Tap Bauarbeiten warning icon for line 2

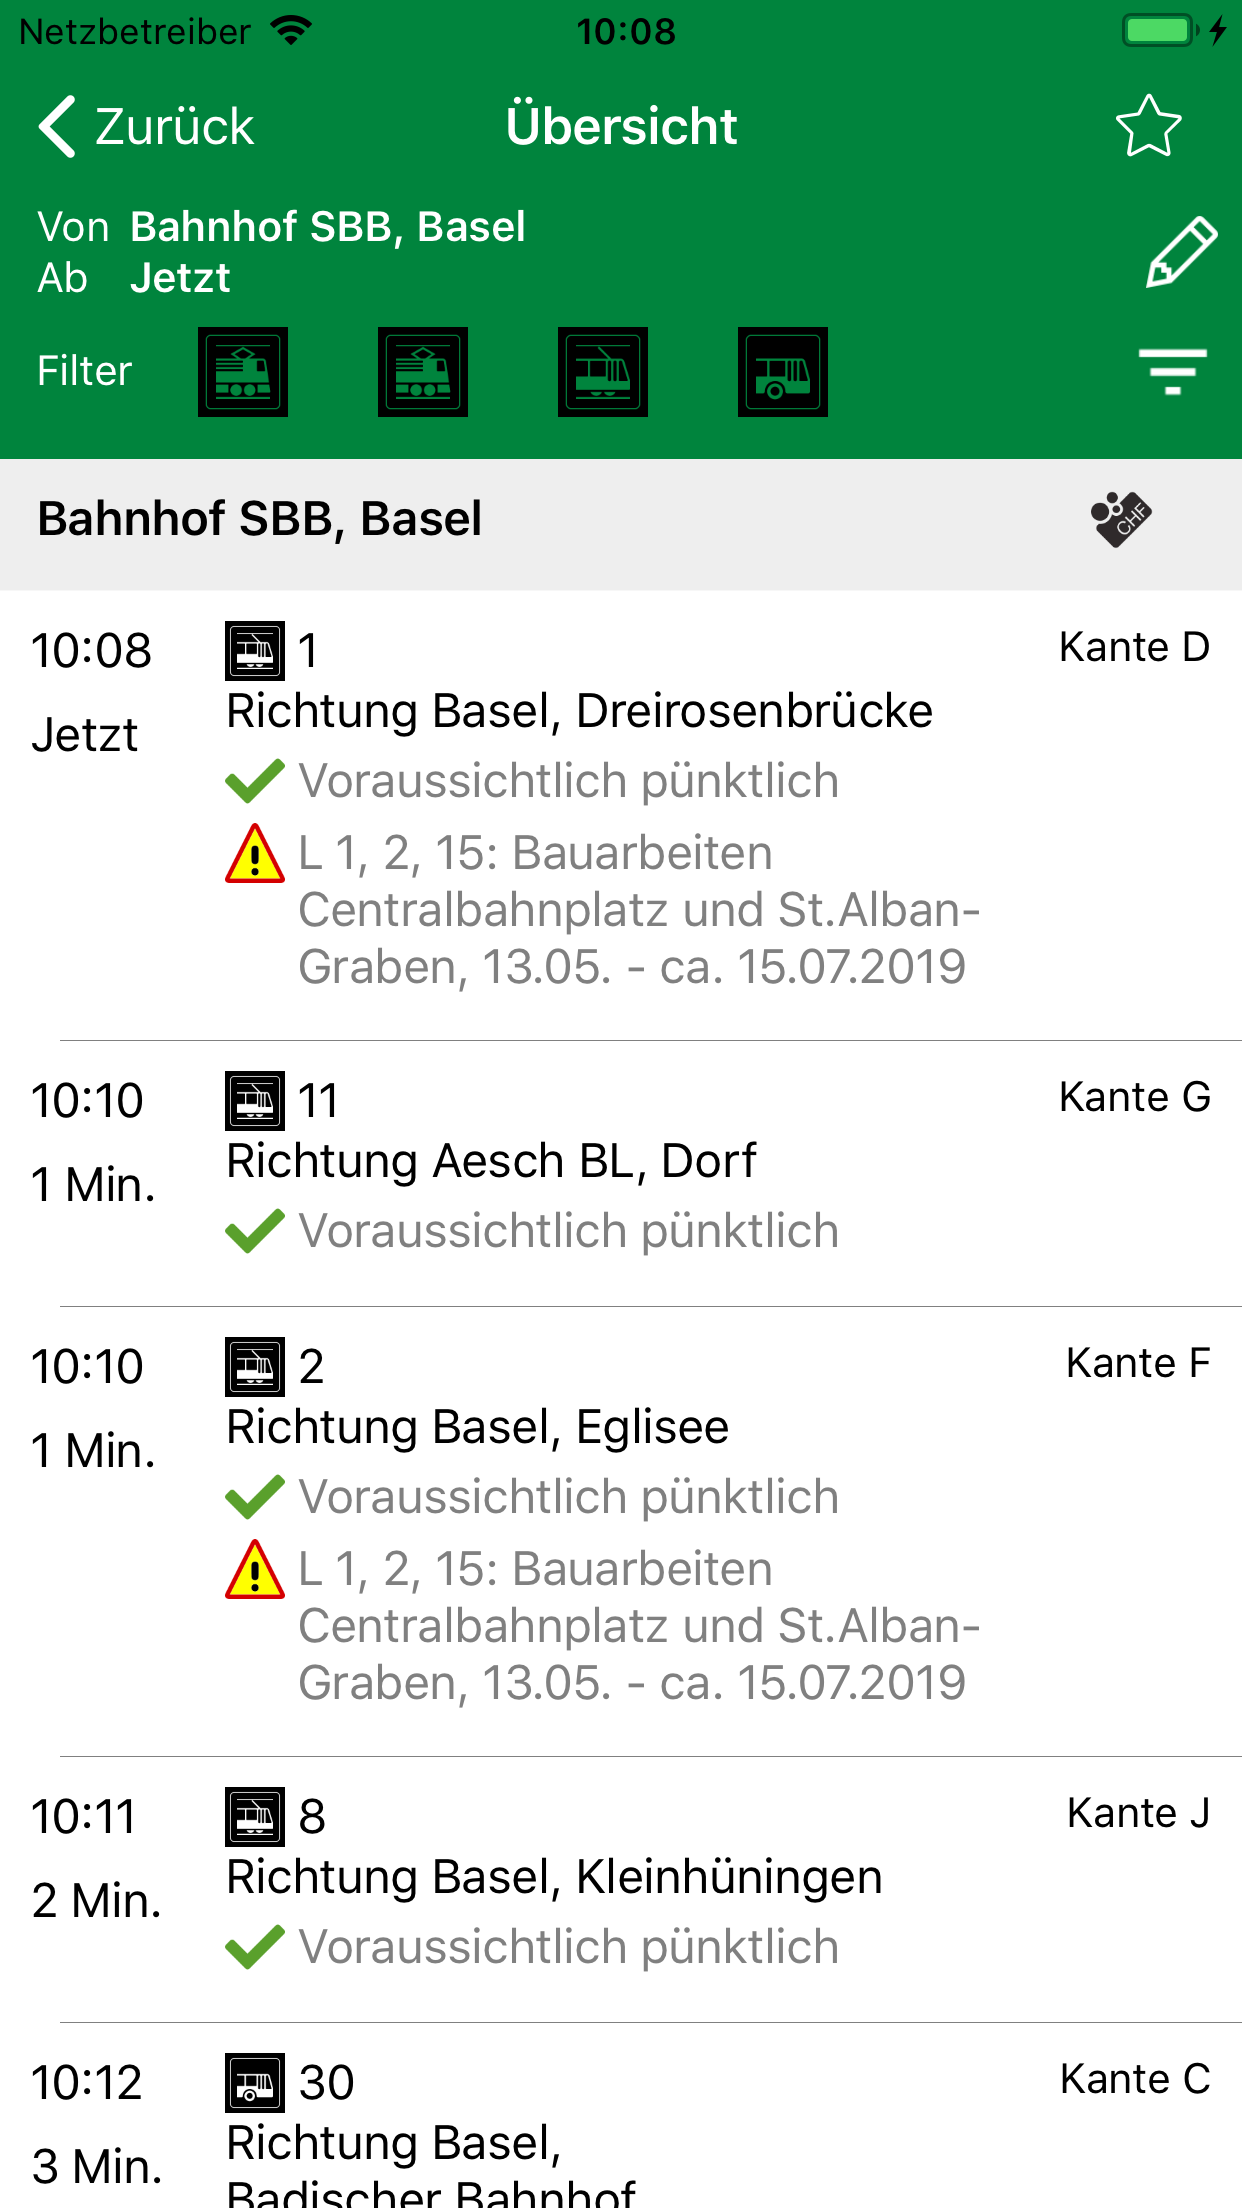tap(255, 1570)
